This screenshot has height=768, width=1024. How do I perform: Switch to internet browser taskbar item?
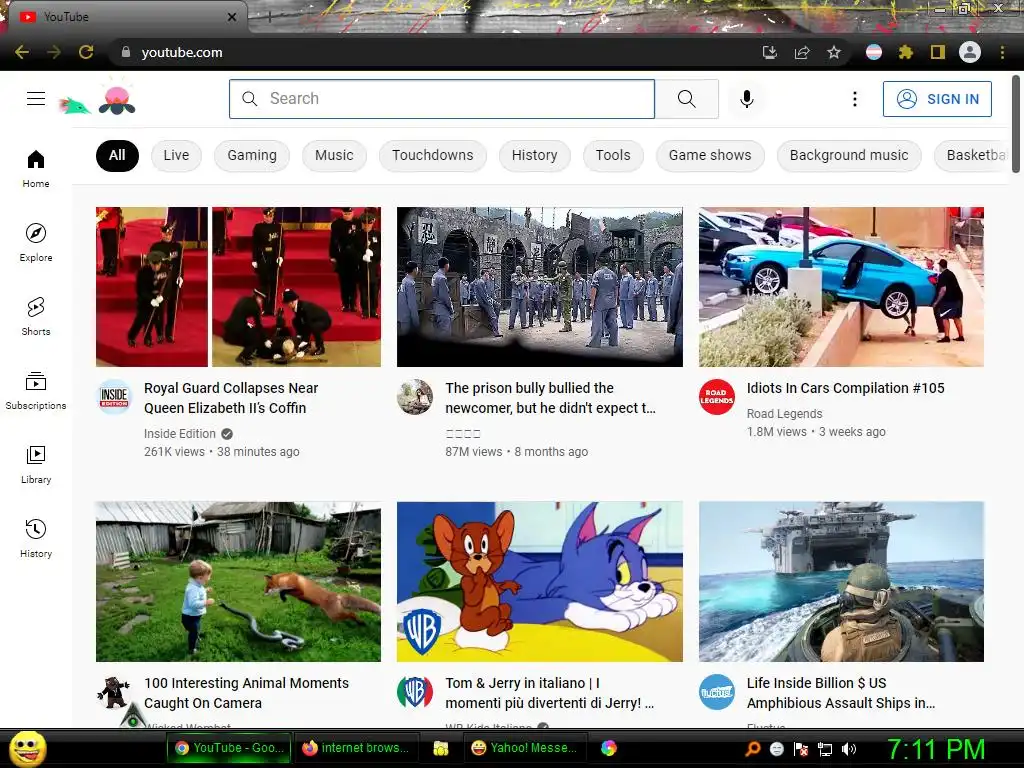coord(356,748)
